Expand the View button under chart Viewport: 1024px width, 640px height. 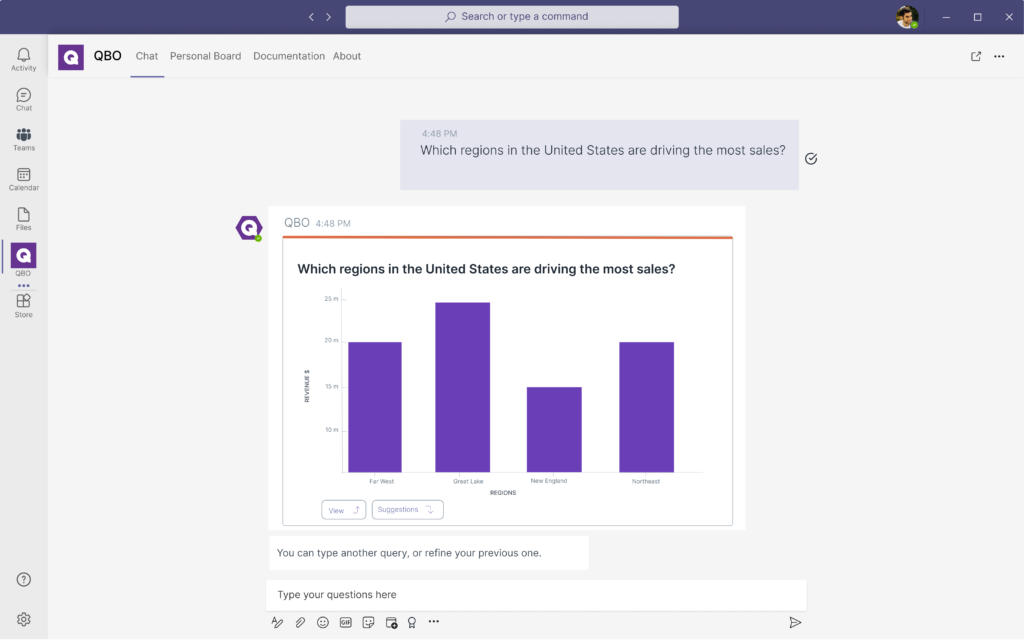pos(343,510)
